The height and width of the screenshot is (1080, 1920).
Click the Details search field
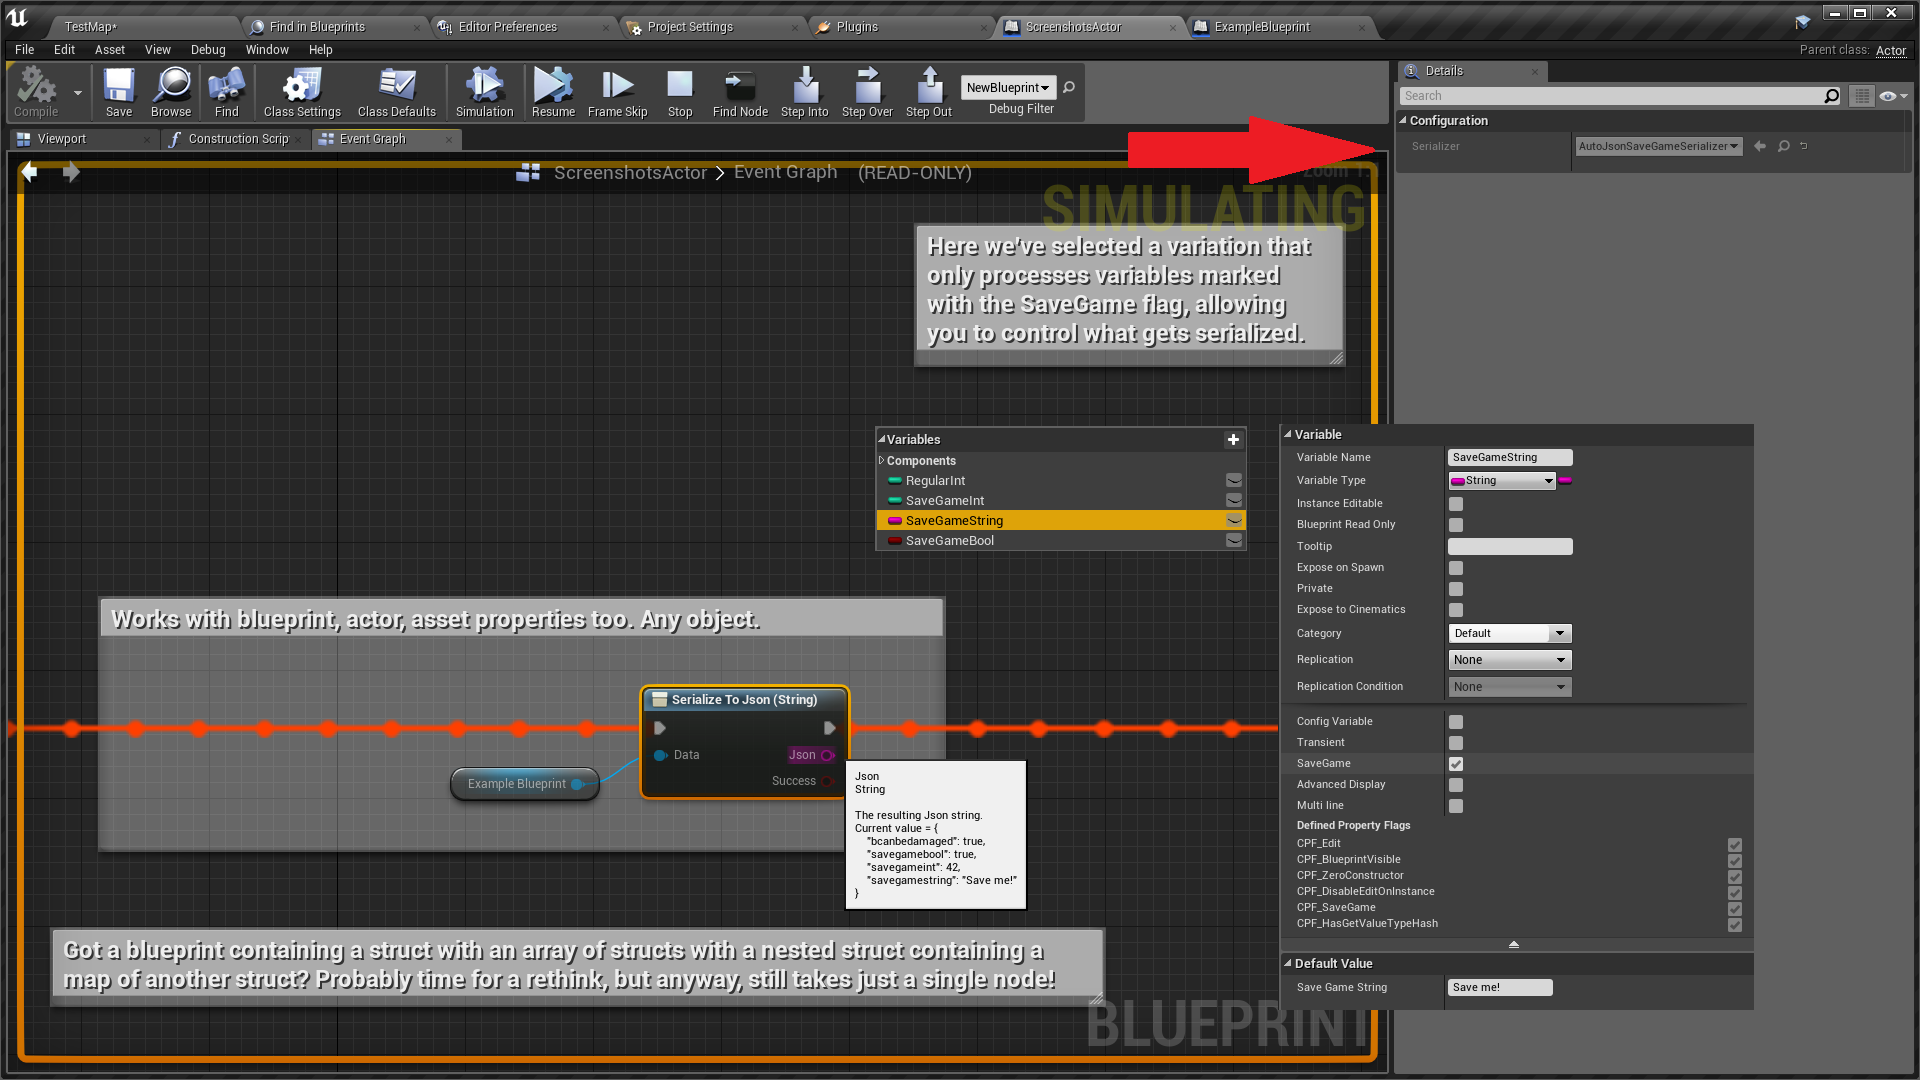point(1610,96)
